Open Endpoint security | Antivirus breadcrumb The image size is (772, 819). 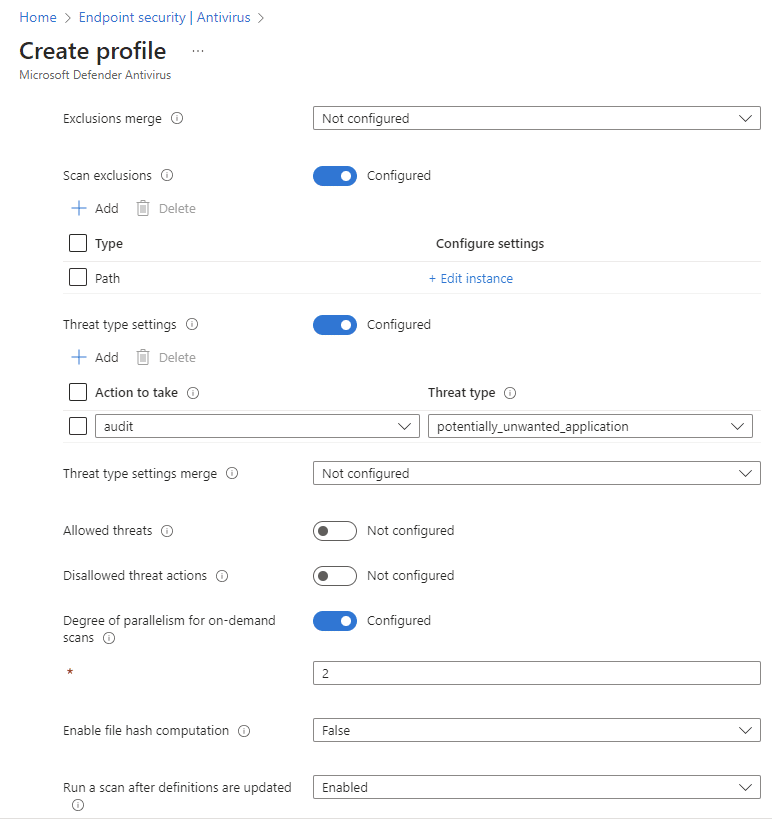(x=165, y=17)
